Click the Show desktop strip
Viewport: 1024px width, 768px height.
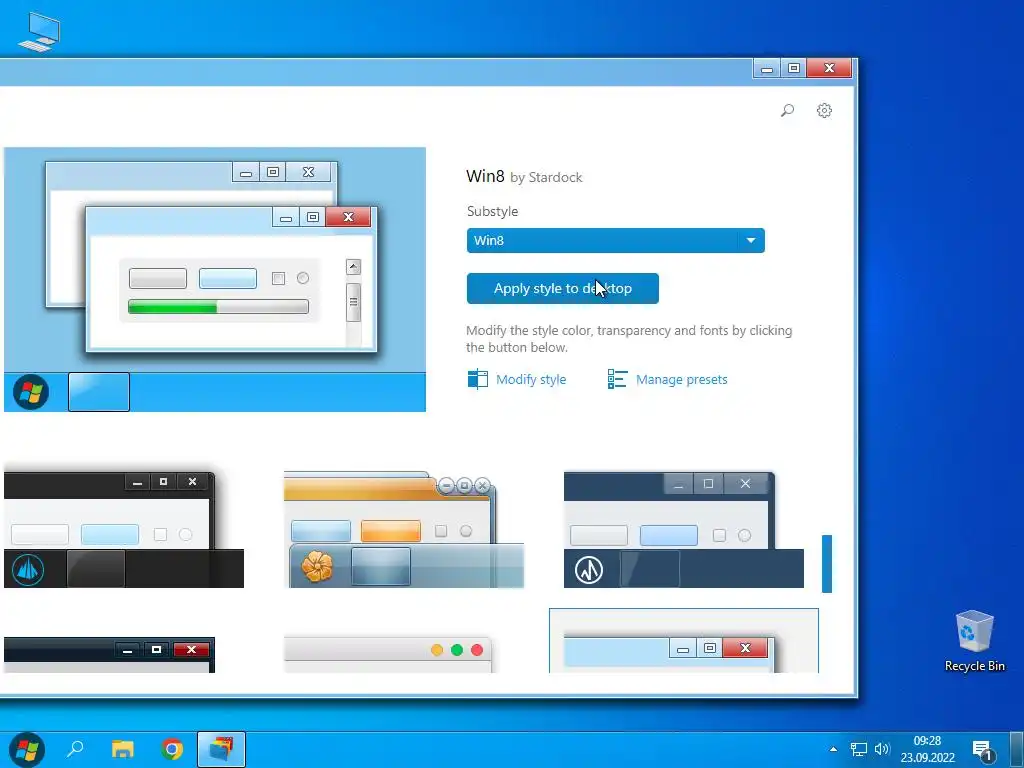coord(1017,750)
